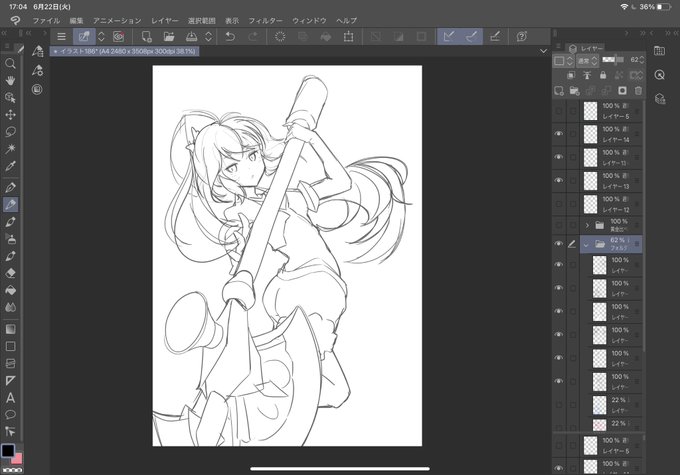Select the highlighted Pencil tool
This screenshot has height=475, width=680.
(10, 204)
